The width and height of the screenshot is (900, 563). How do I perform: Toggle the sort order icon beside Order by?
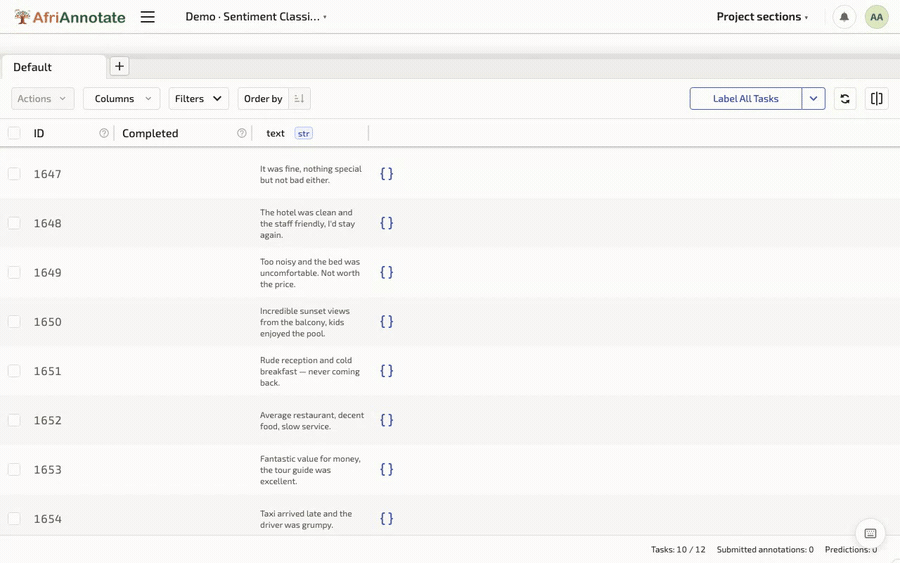tap(299, 99)
